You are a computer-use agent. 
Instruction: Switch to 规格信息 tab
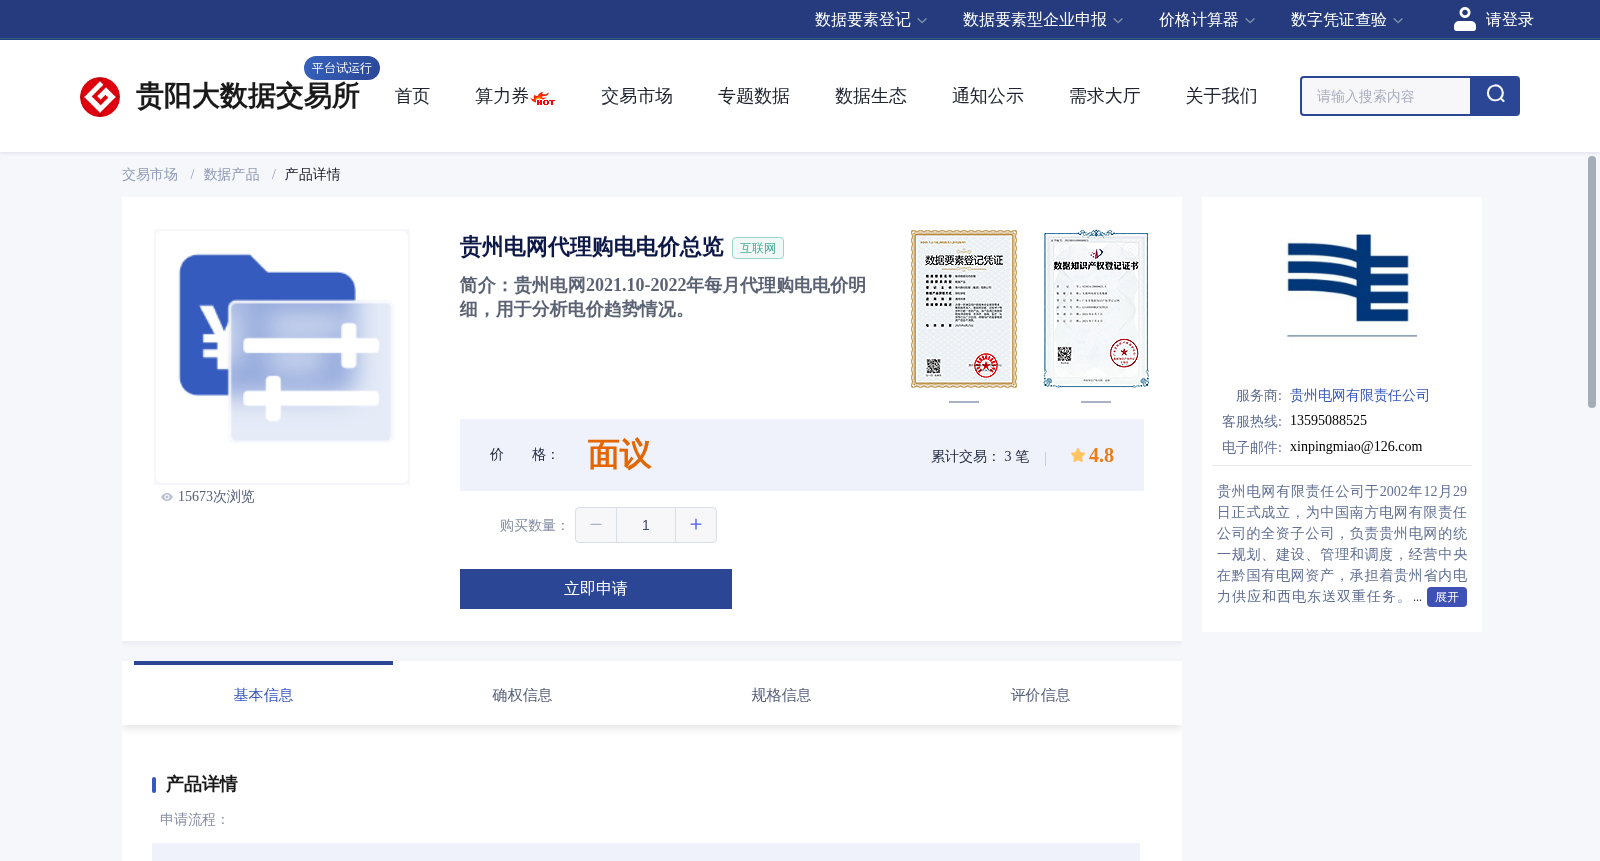781,695
